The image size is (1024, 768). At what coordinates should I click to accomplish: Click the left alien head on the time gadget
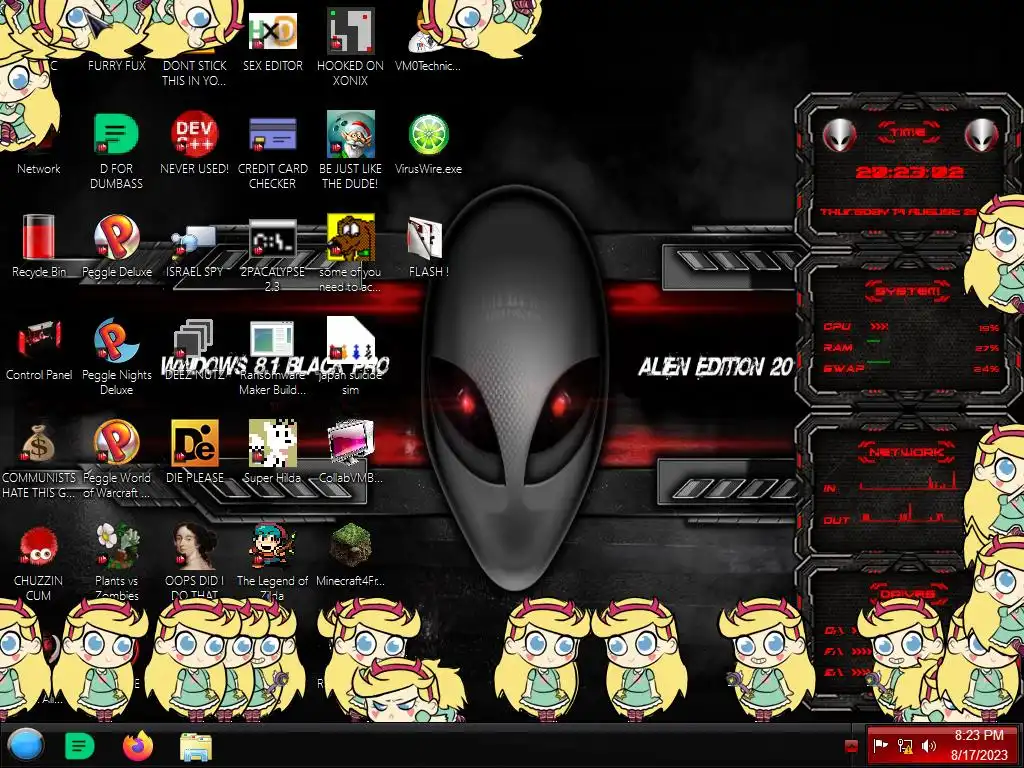pyautogui.click(x=839, y=135)
